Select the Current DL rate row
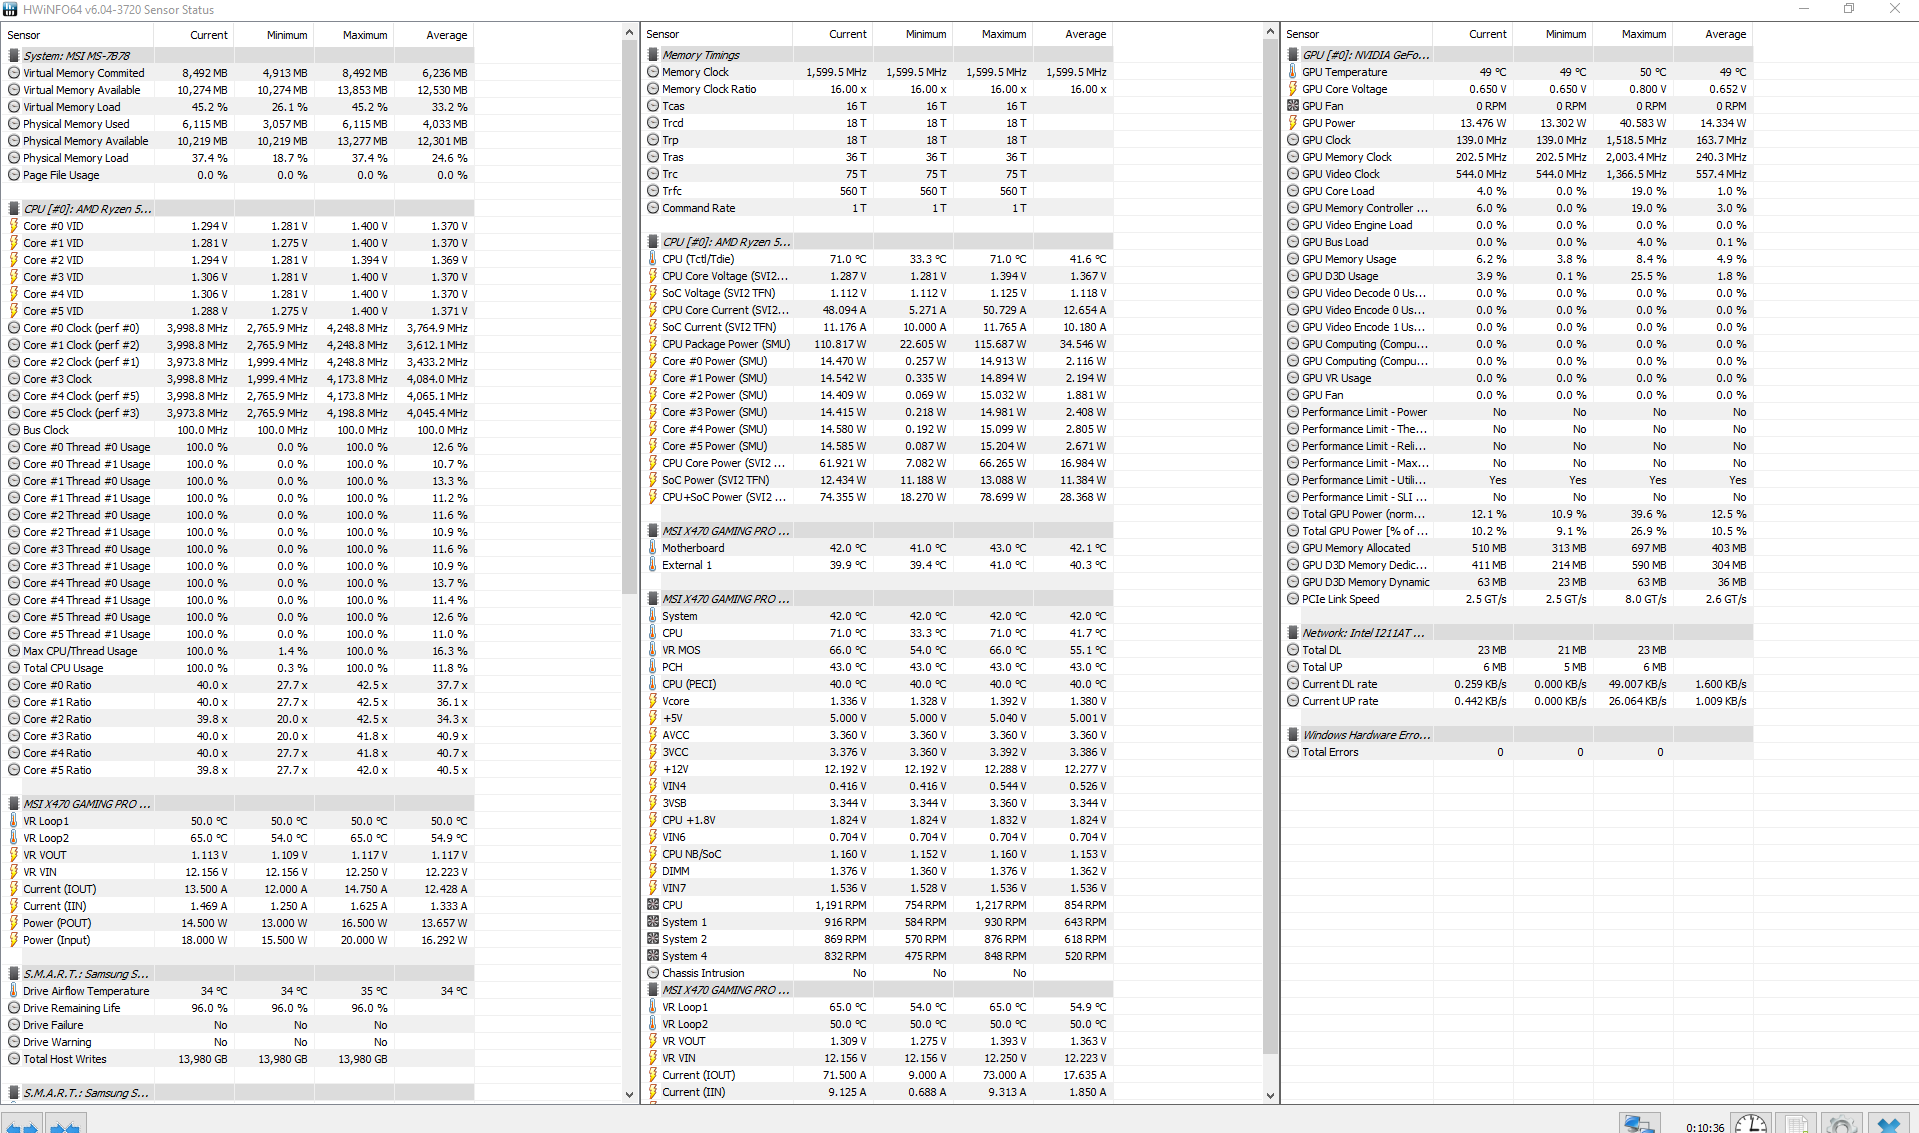 pyautogui.click(x=1517, y=684)
